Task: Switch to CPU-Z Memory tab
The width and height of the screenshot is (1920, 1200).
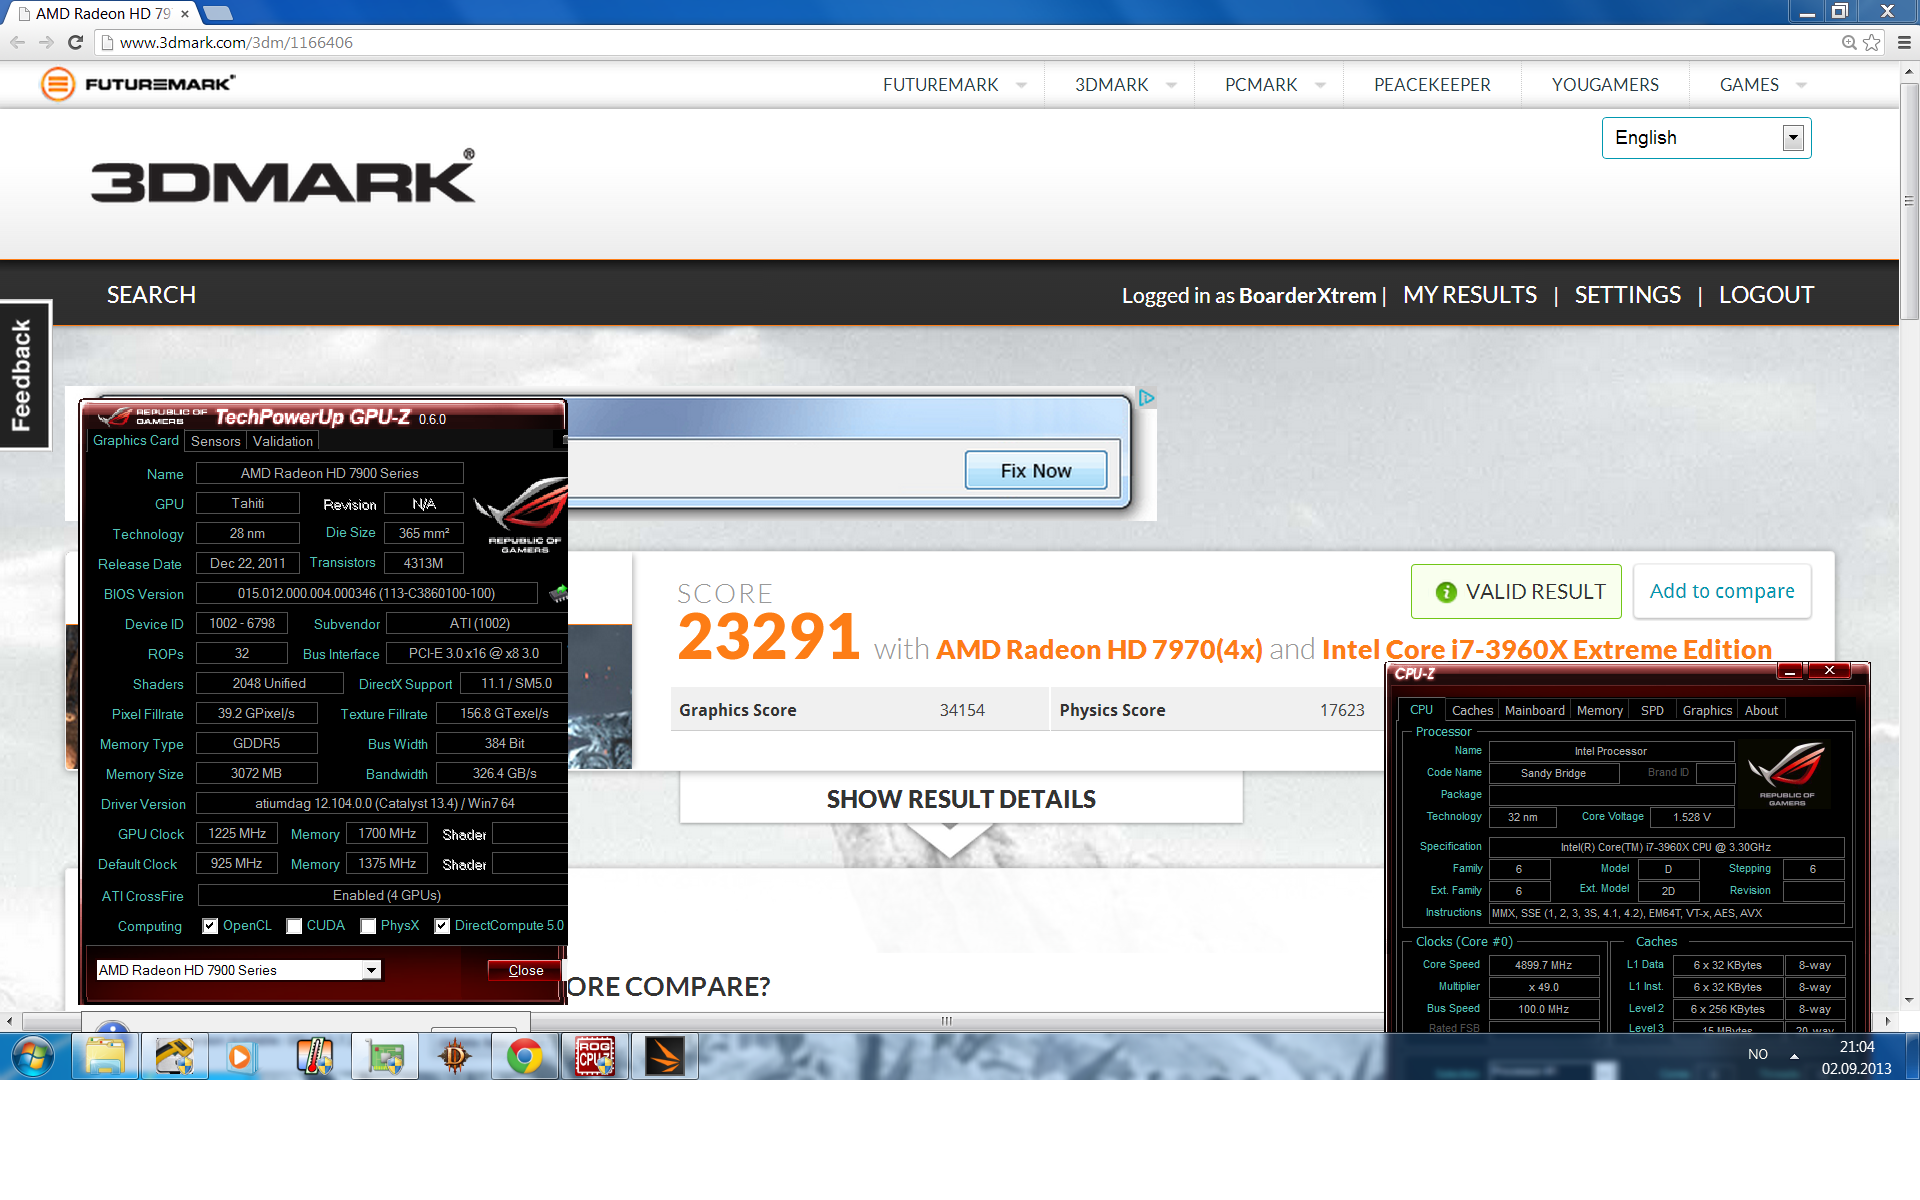Action: [1600, 710]
